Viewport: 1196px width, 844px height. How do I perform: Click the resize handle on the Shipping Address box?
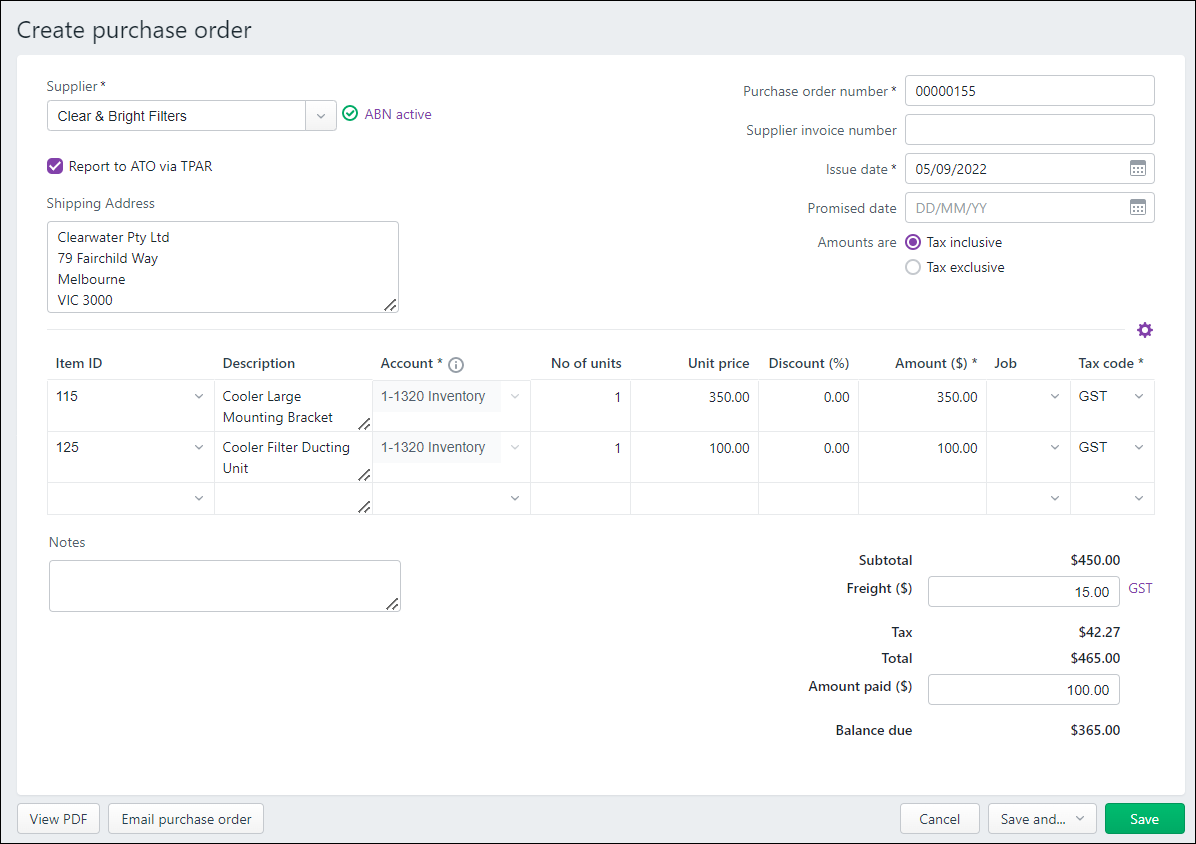pyautogui.click(x=391, y=306)
